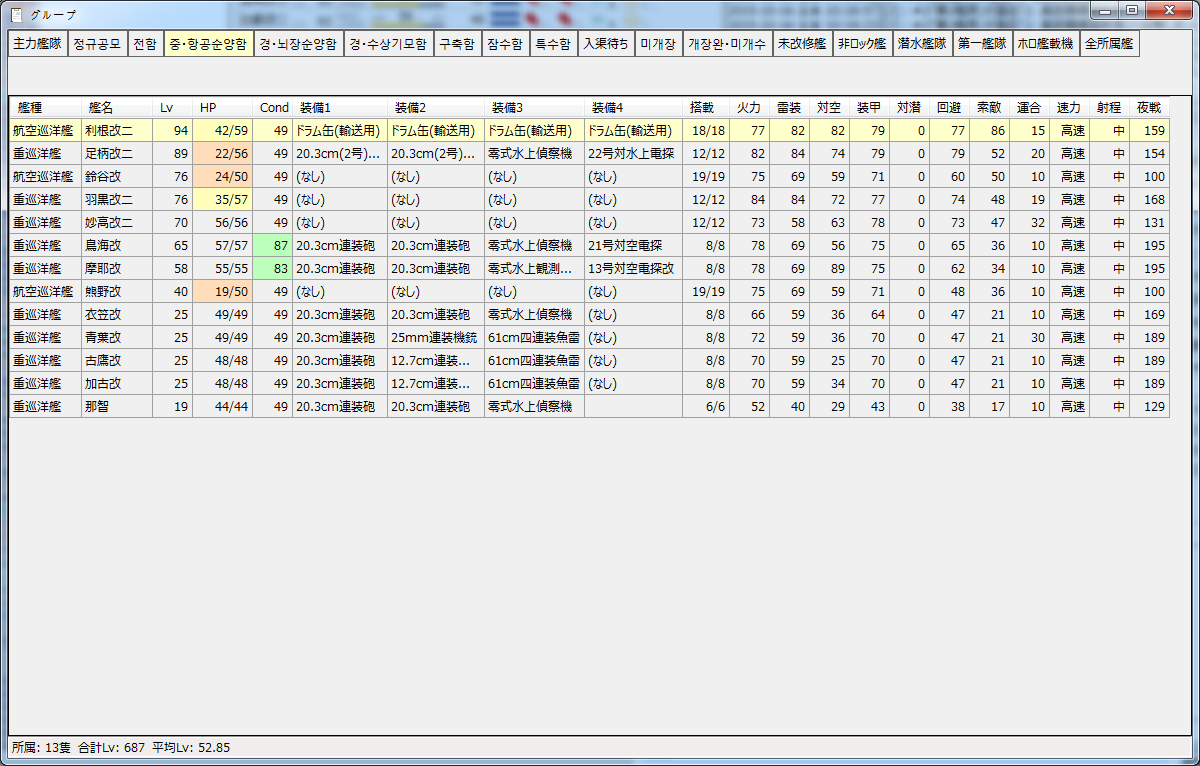Click the Cond column header
This screenshot has width=1200, height=766.
click(x=273, y=107)
